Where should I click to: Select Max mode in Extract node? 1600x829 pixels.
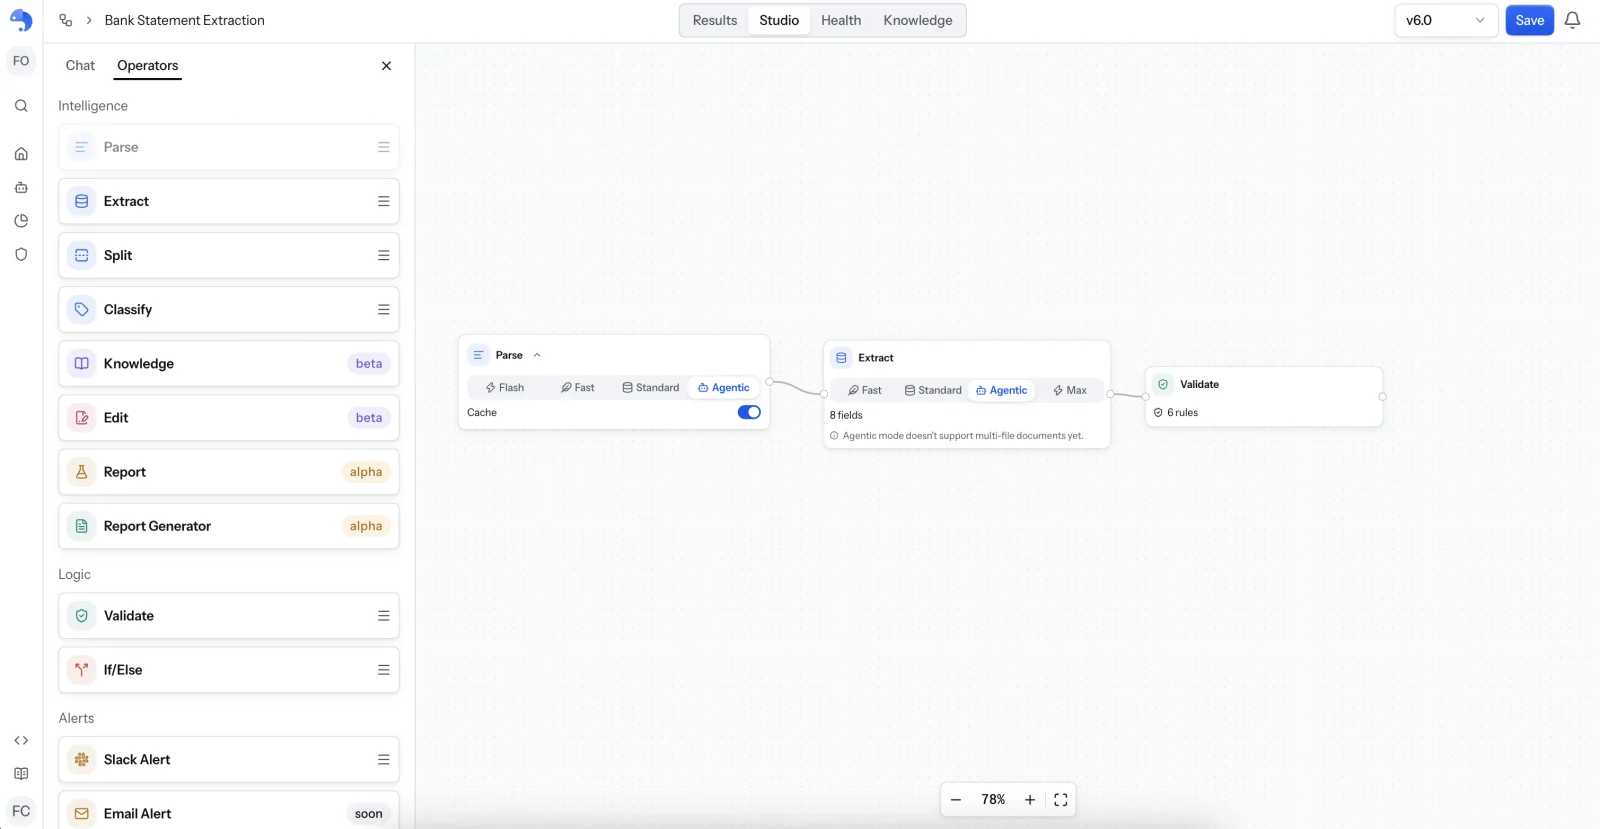click(x=1070, y=390)
